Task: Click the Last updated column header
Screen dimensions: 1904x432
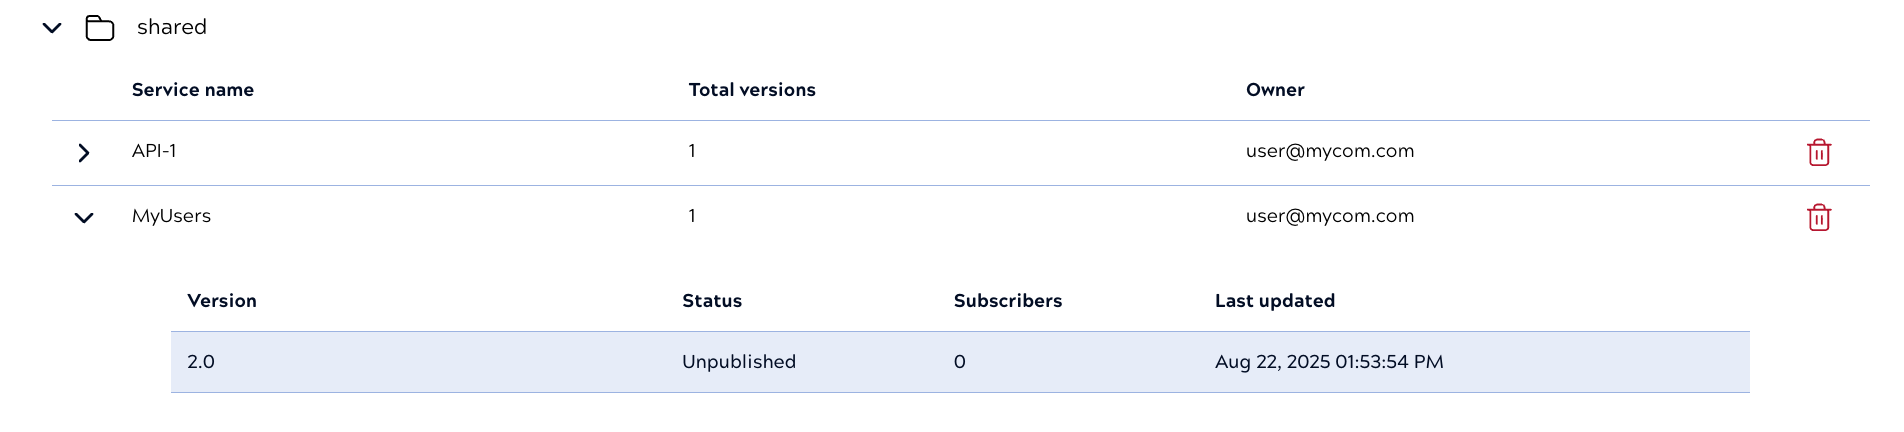Action: tap(1275, 301)
